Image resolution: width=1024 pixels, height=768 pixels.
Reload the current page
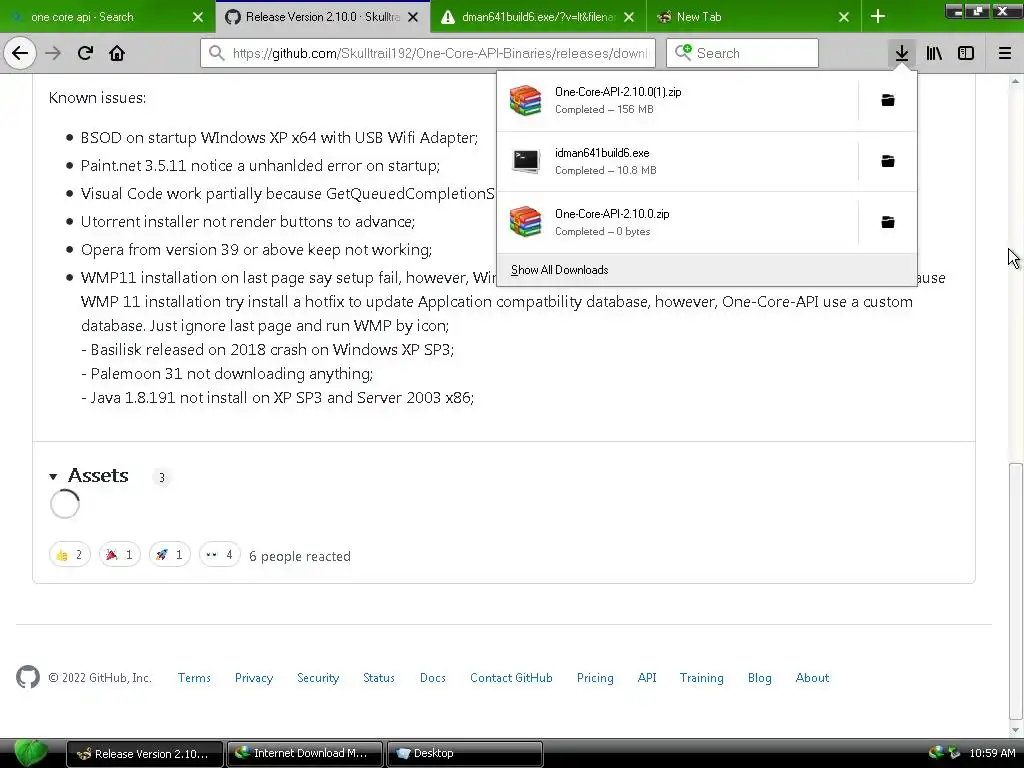coord(85,53)
